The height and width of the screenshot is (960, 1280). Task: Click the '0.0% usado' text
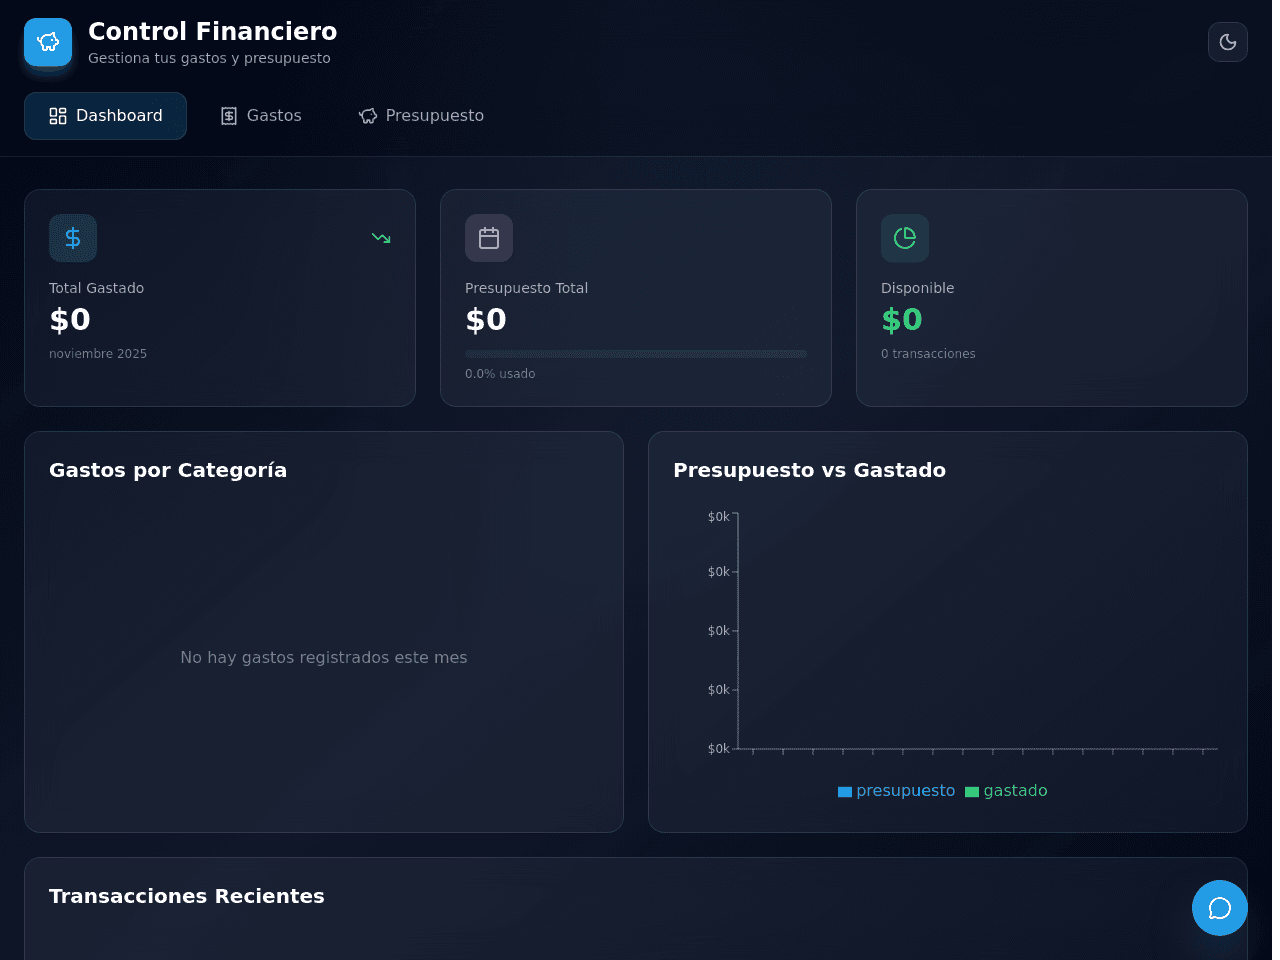click(500, 374)
